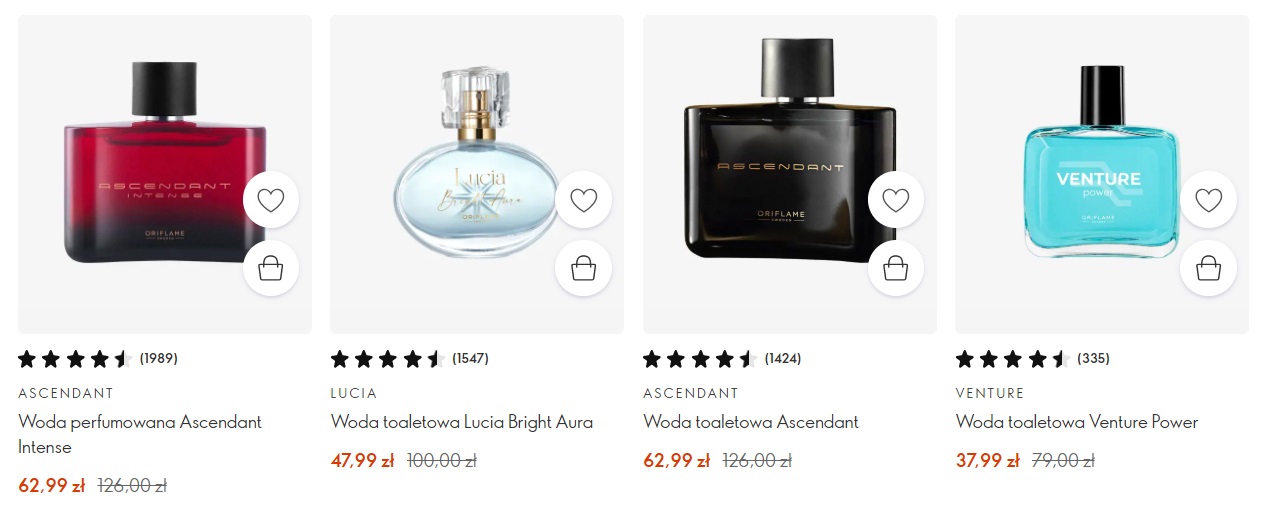Open Woda toaletowa Ascendant product title

coord(751,422)
